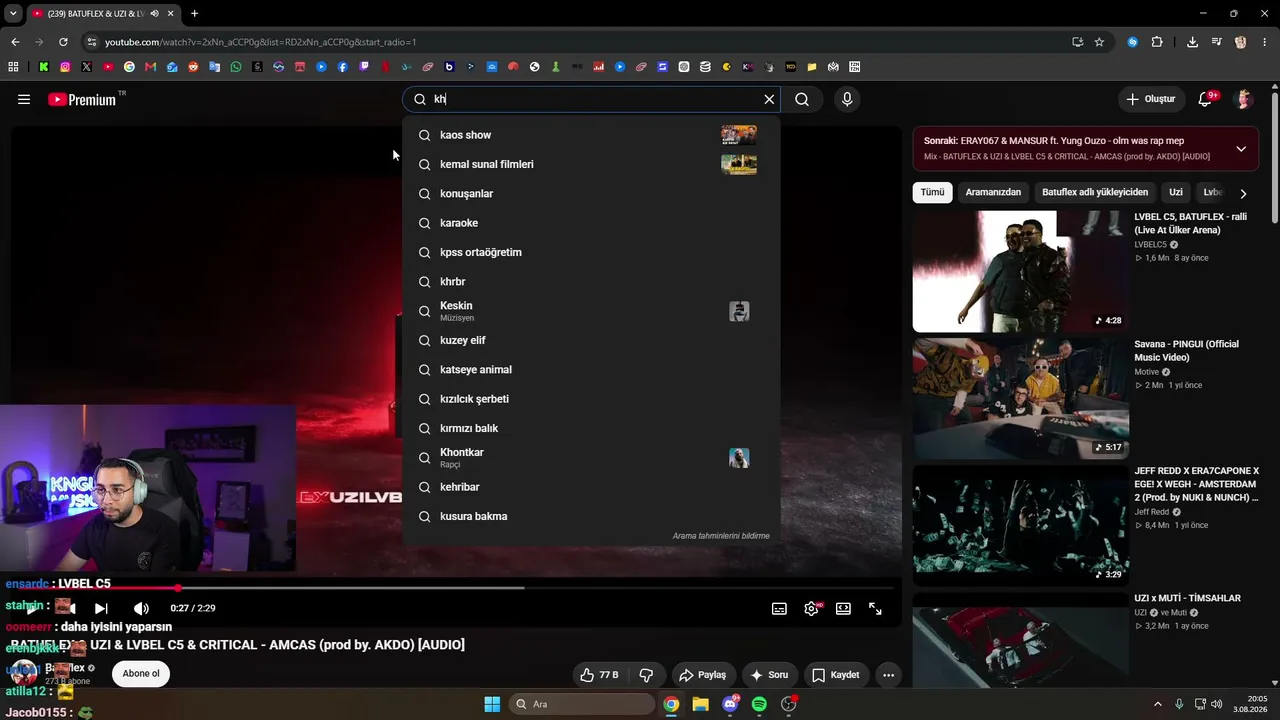Open the YouTube account avatar menu

tap(1244, 99)
